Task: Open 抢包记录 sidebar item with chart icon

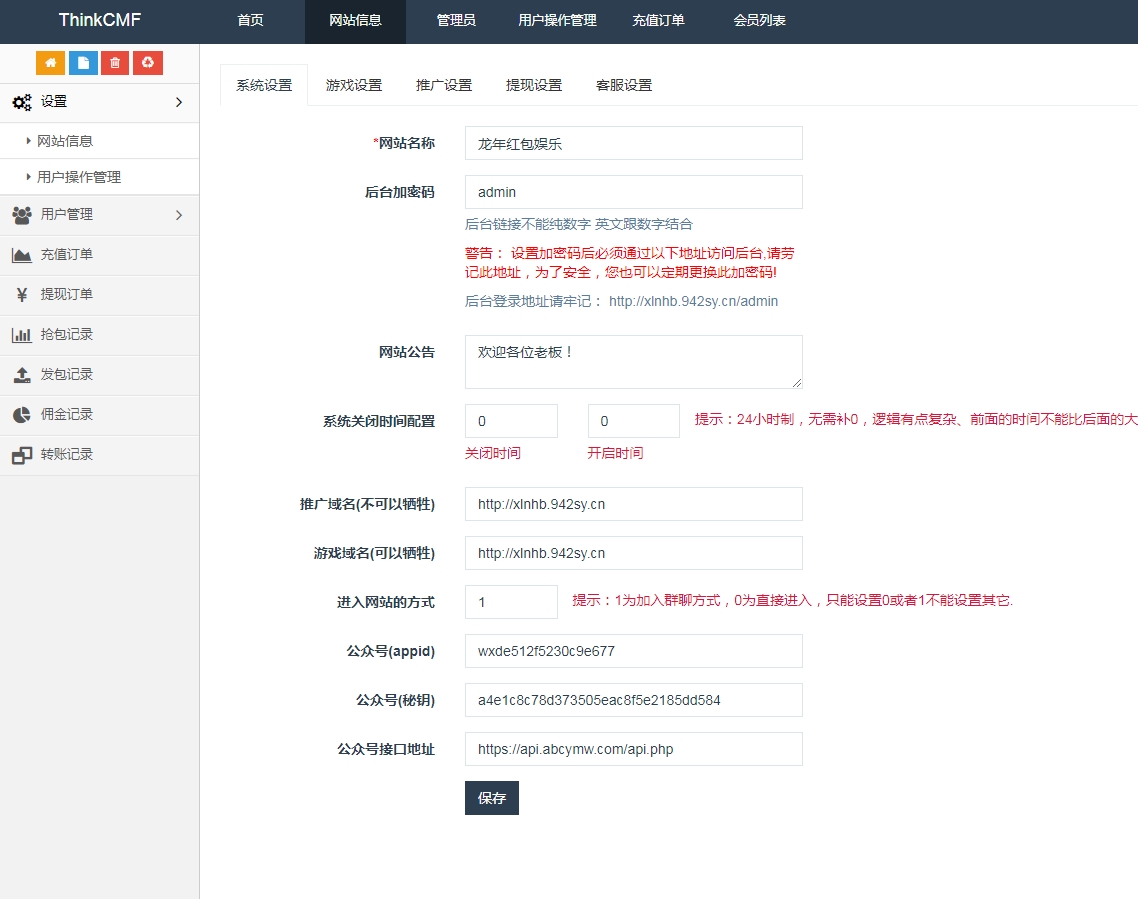Action: pyautogui.click(x=66, y=335)
